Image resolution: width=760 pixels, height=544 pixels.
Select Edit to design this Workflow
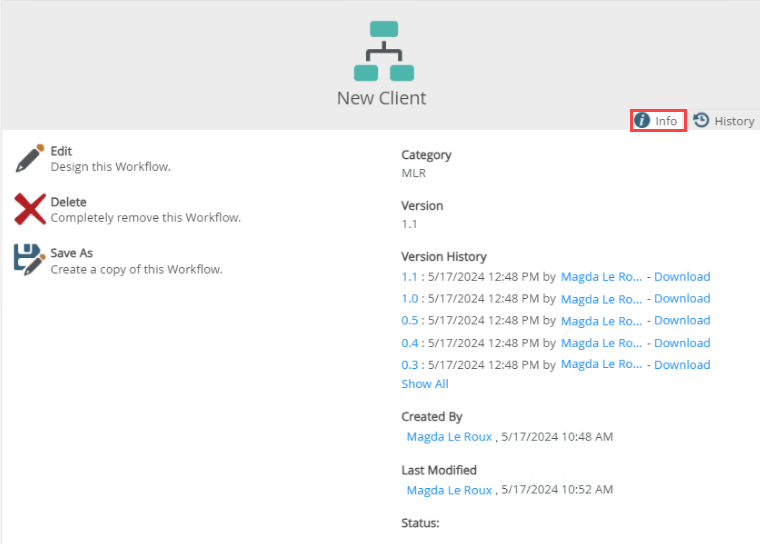(x=61, y=151)
